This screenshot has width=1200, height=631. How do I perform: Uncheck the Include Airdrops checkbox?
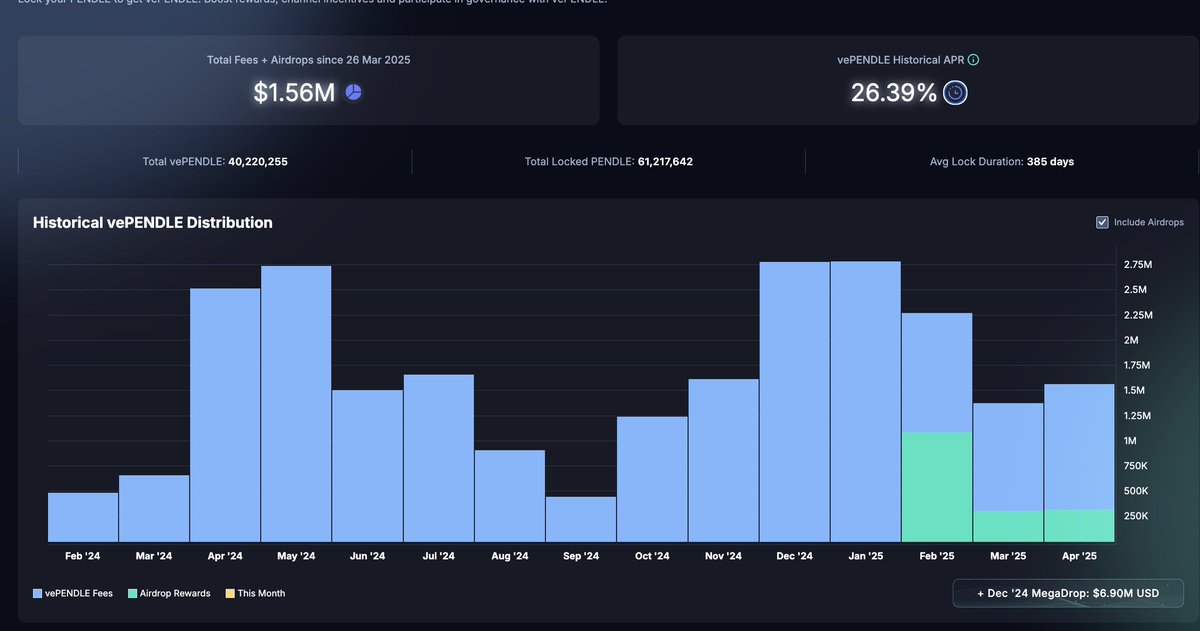click(1102, 222)
